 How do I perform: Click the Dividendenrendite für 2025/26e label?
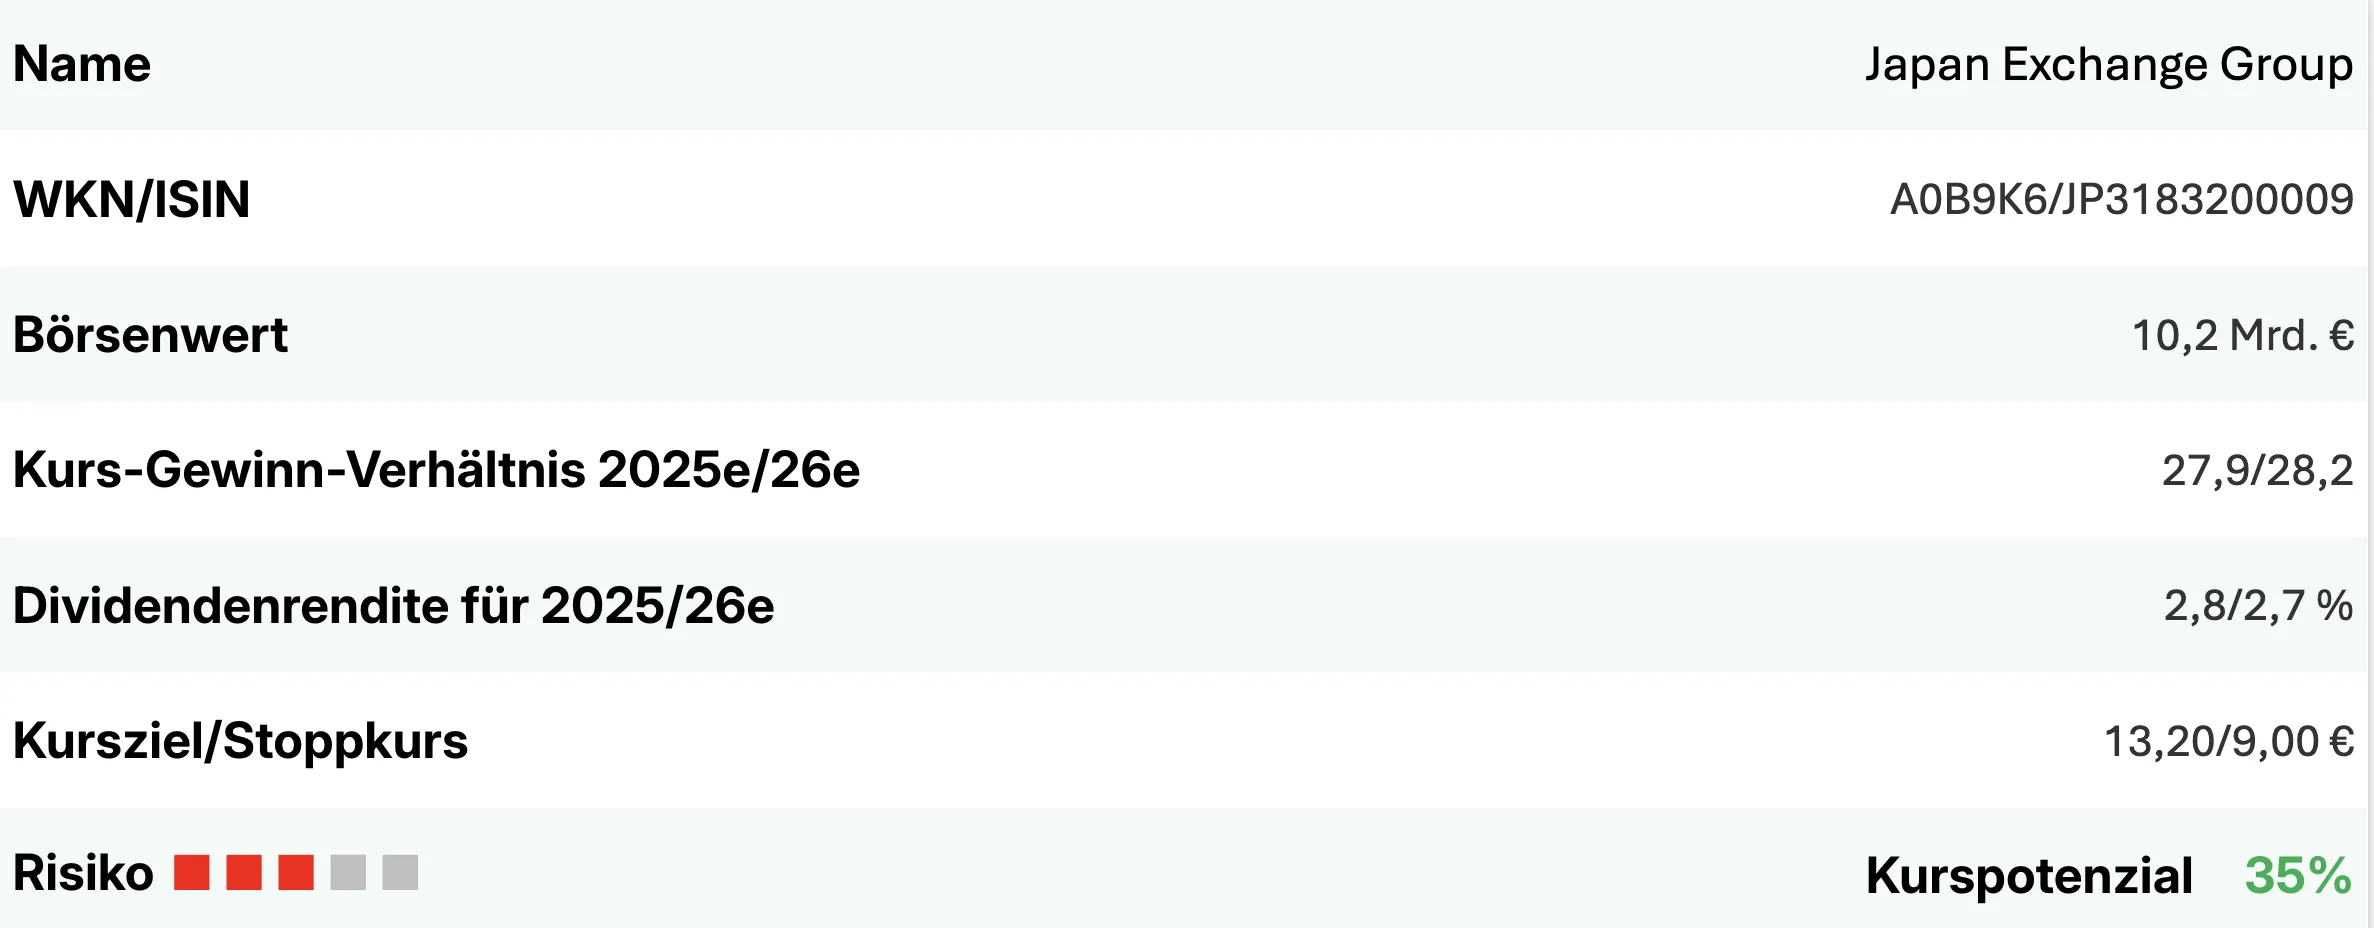pyautogui.click(x=393, y=606)
